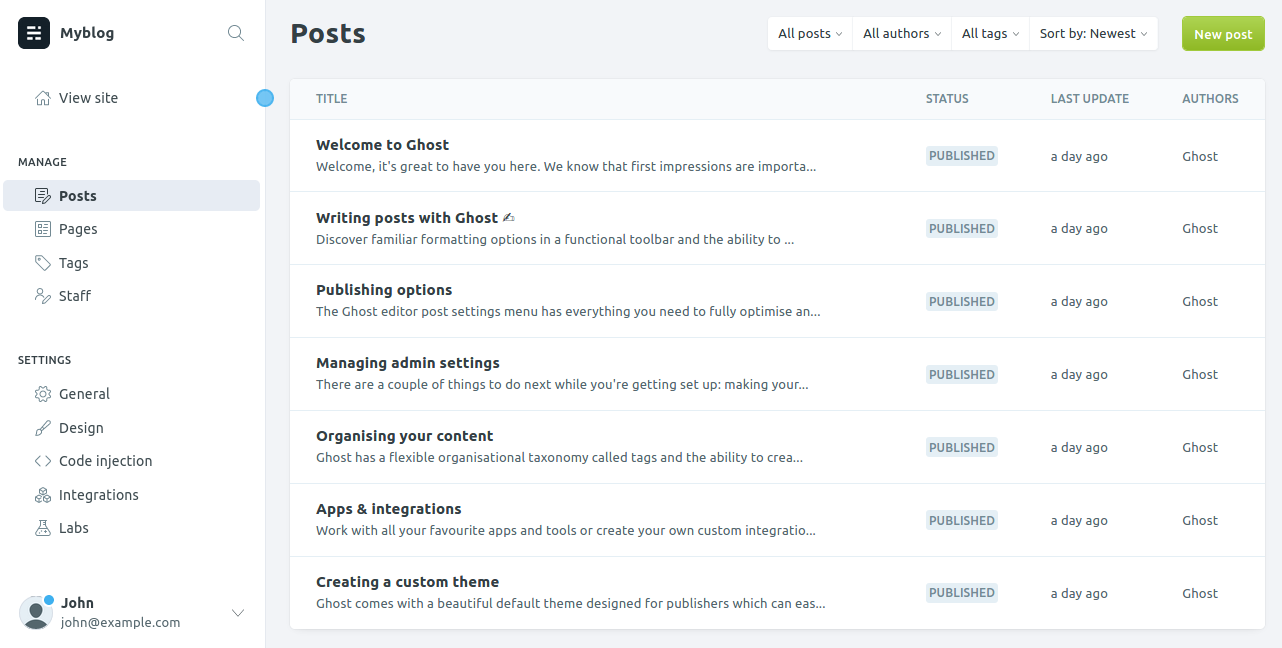
Task: Click the General settings gear icon
Action: point(43,394)
